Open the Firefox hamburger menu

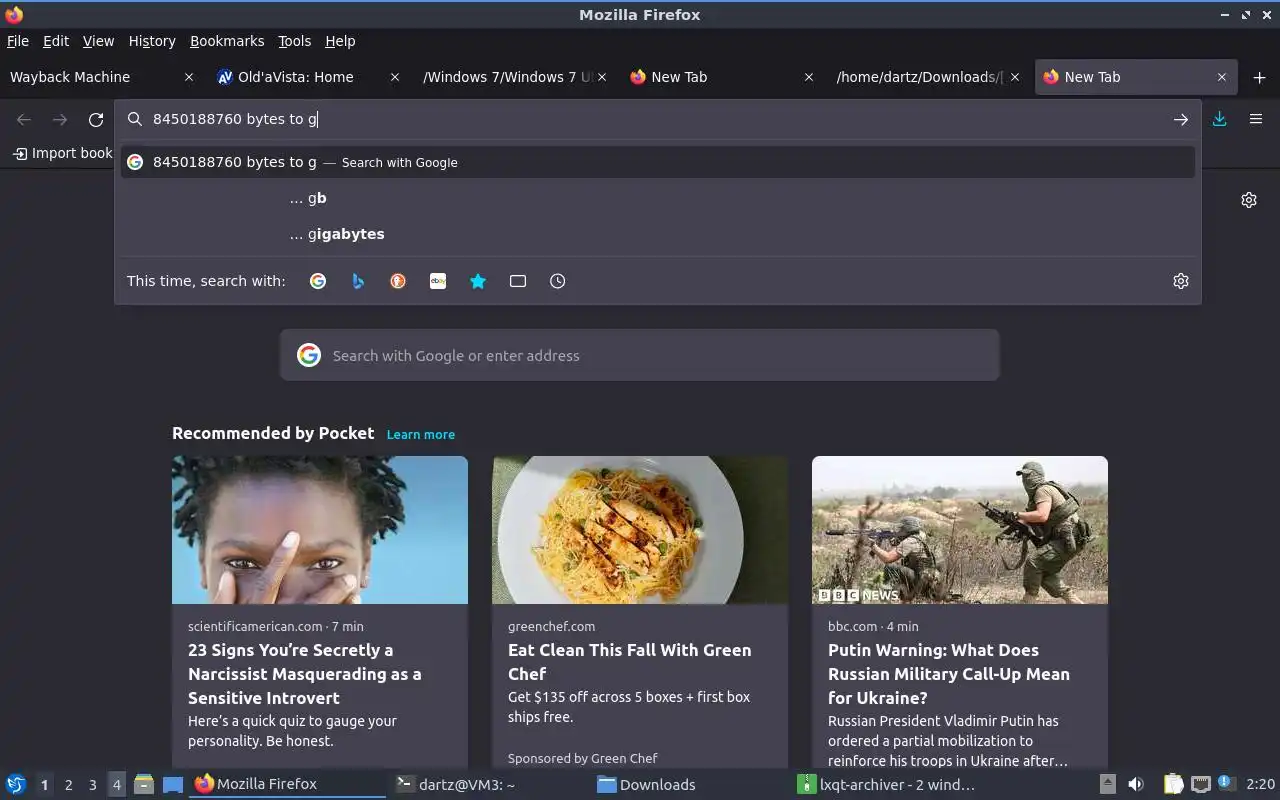[x=1256, y=119]
